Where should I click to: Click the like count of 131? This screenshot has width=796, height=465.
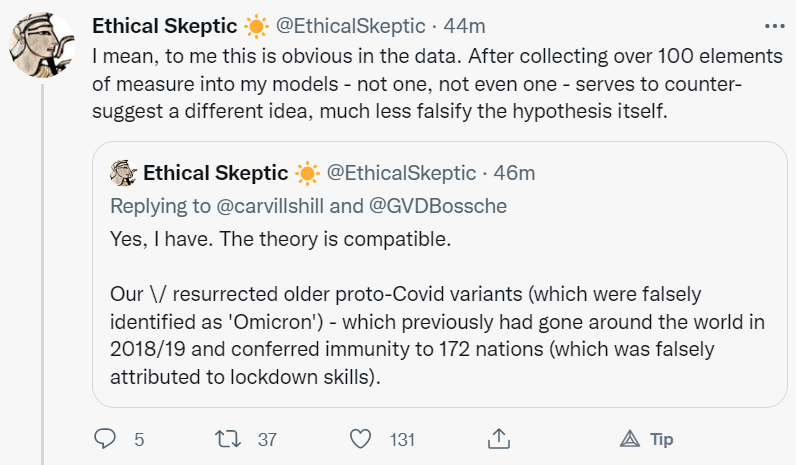click(402, 439)
